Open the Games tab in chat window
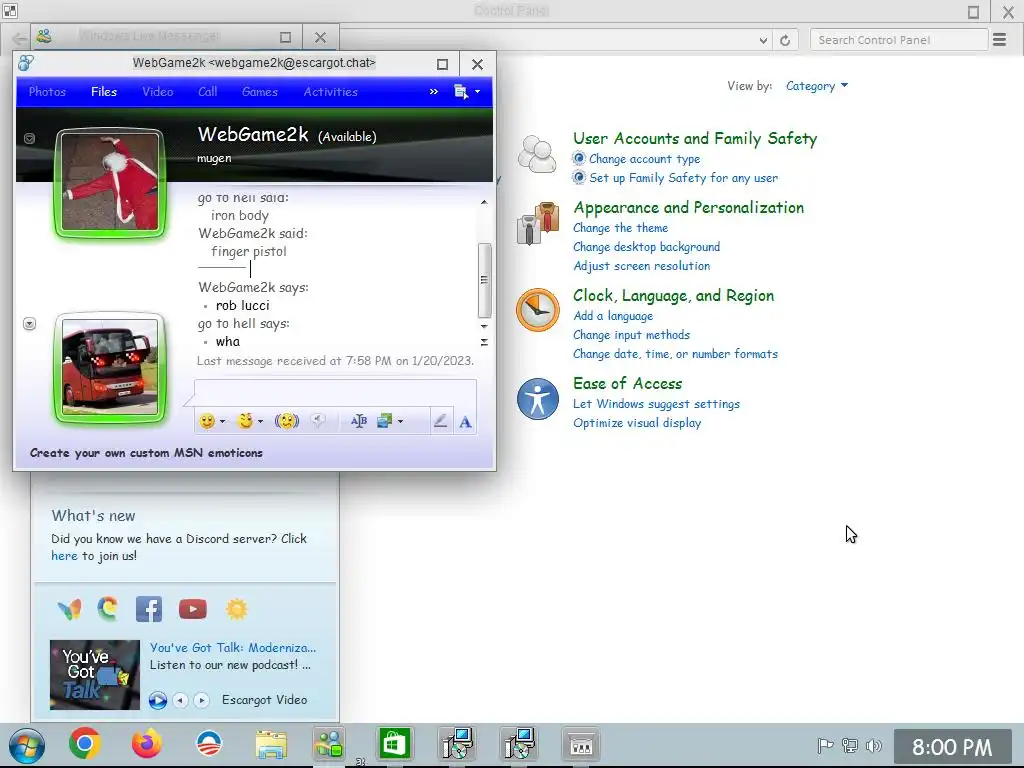The width and height of the screenshot is (1024, 768). (x=260, y=92)
